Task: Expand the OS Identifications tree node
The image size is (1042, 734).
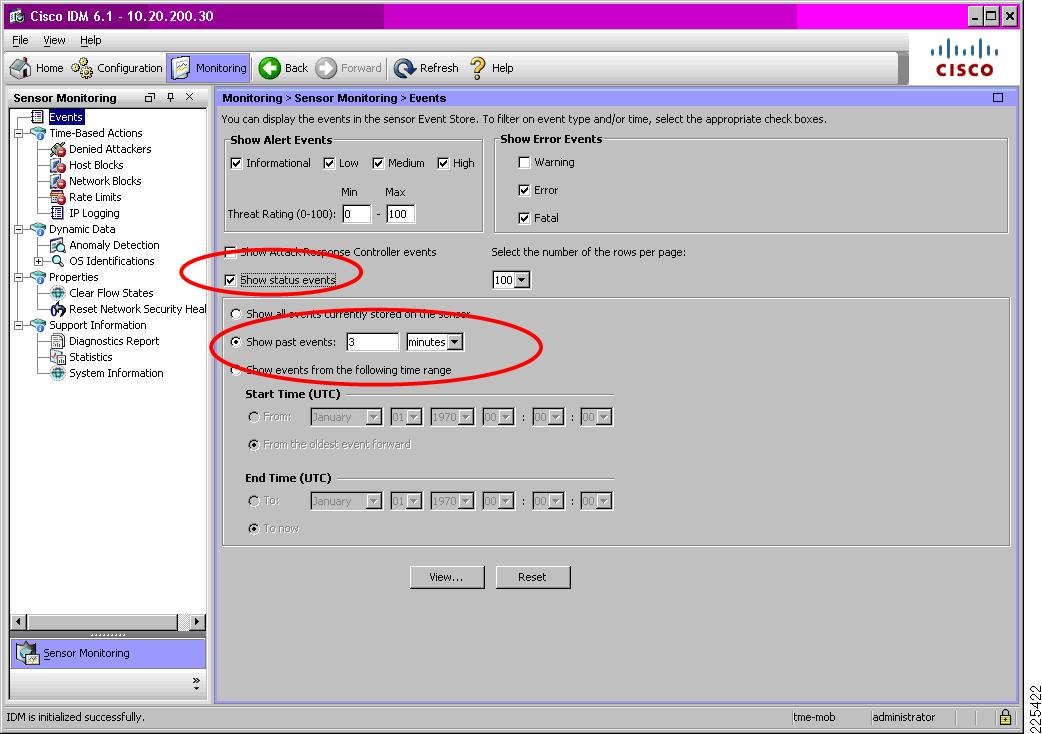Action: (39, 261)
